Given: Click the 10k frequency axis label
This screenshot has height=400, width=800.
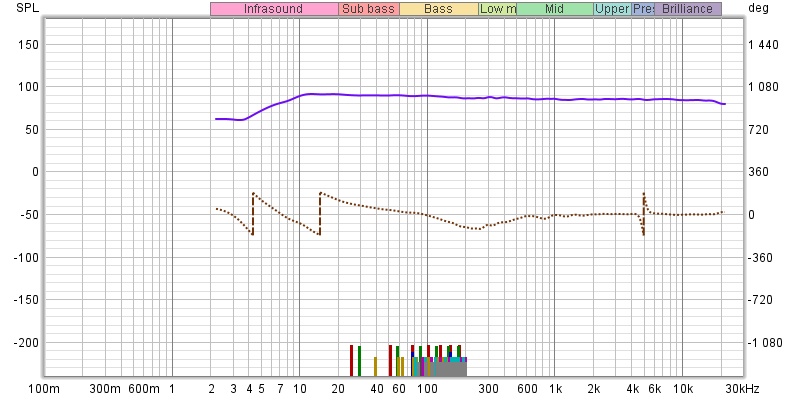Looking at the screenshot, I should 683,389.
